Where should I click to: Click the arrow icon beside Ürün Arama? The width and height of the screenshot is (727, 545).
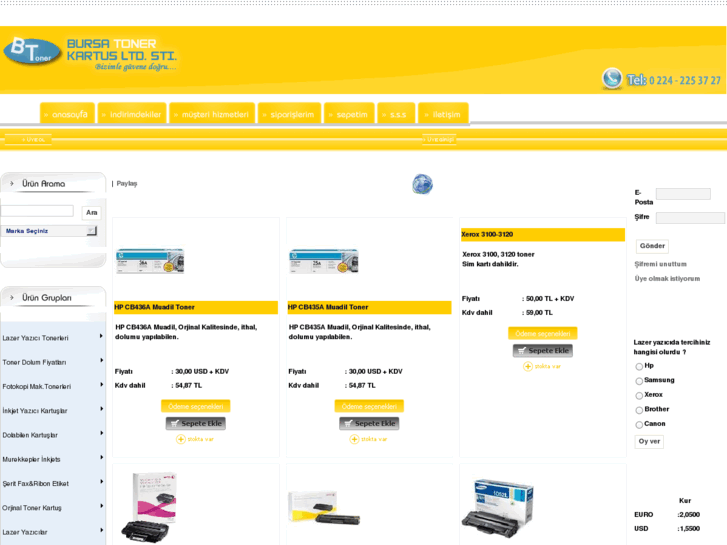pos(12,184)
